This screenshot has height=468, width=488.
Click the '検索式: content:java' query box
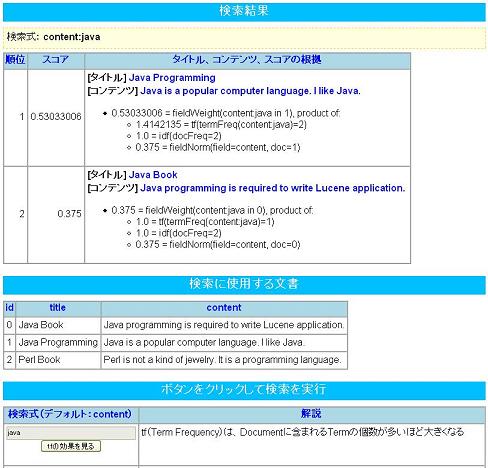(244, 37)
